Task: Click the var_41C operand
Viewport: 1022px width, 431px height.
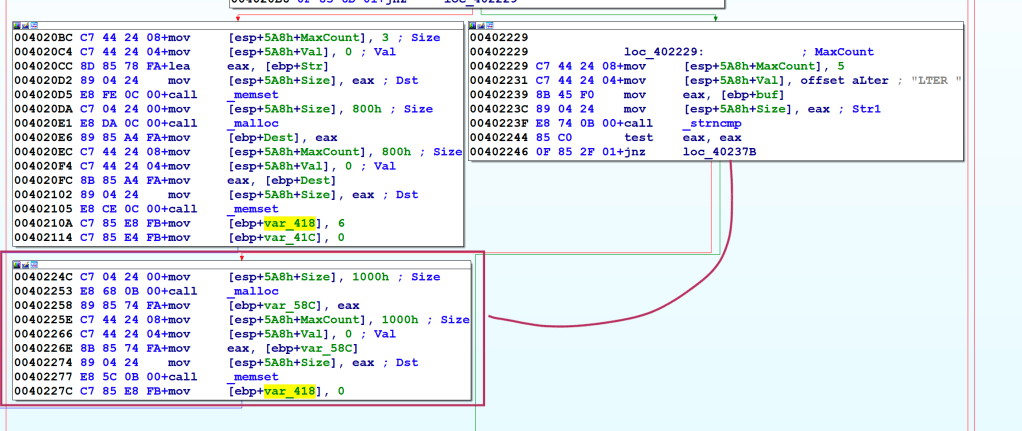Action: coord(284,238)
